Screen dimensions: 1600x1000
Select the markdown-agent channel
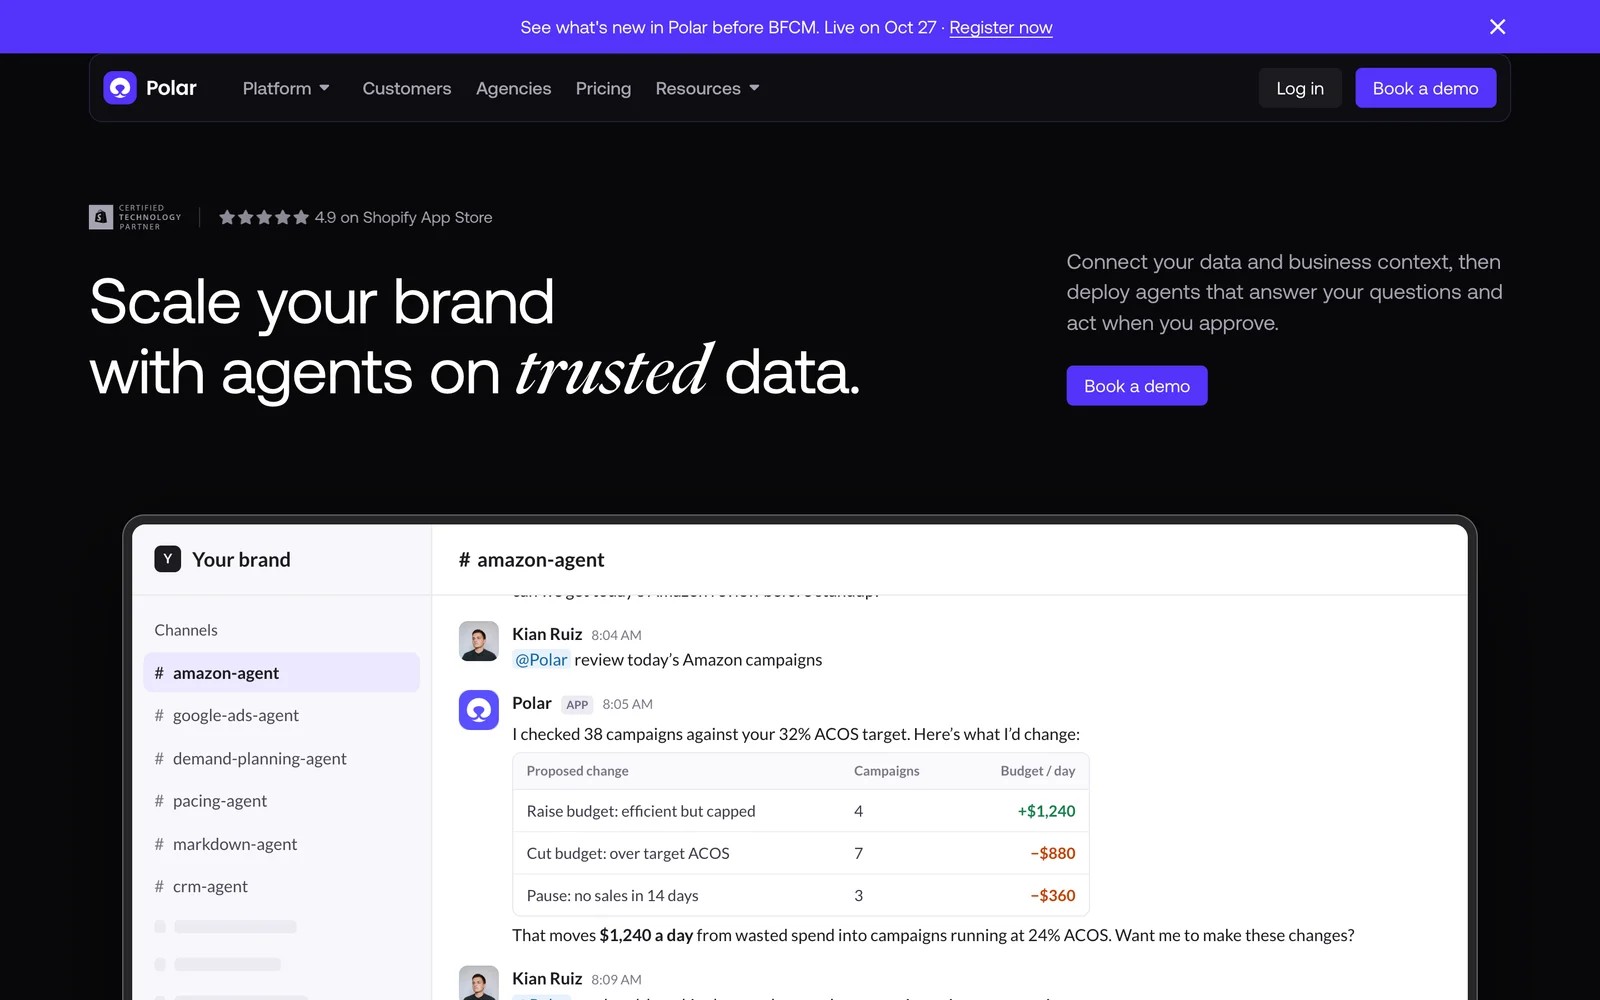coord(282,844)
